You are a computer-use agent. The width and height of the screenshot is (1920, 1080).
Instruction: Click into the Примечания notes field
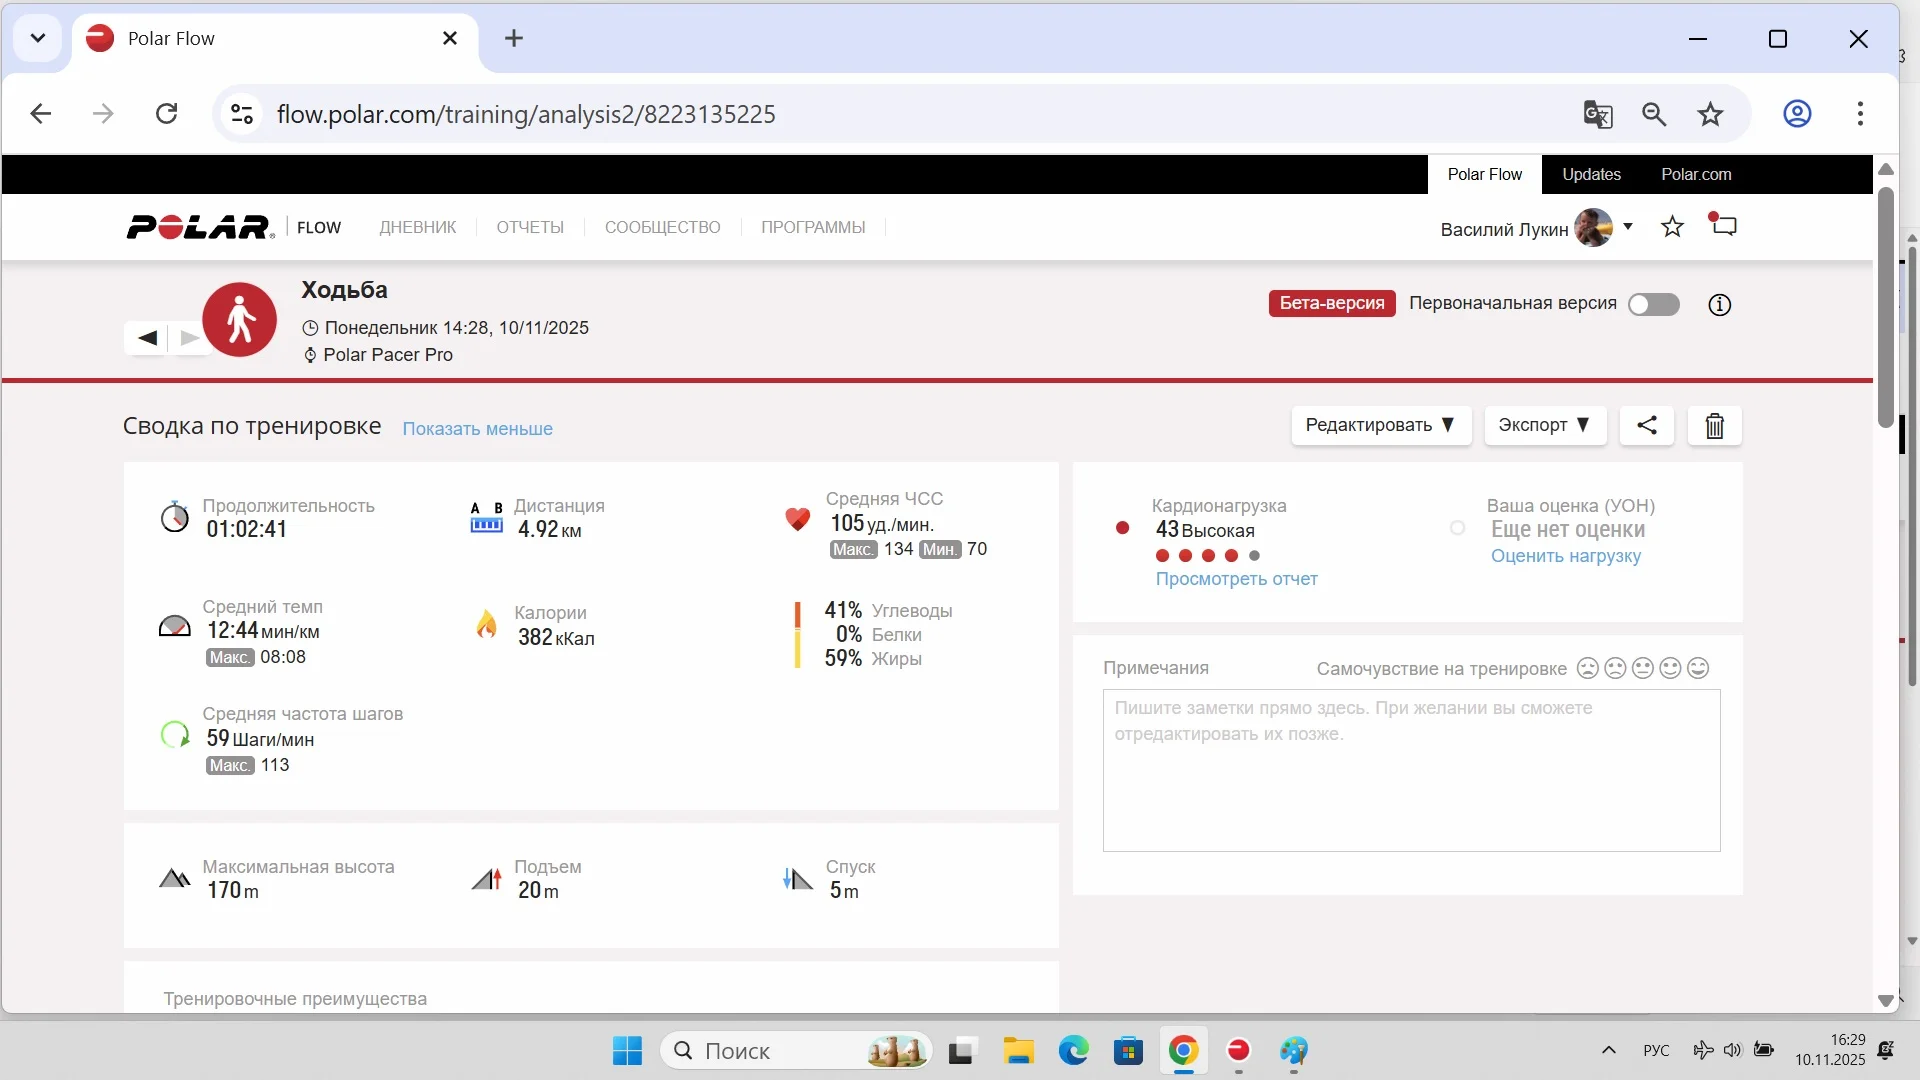point(1410,770)
